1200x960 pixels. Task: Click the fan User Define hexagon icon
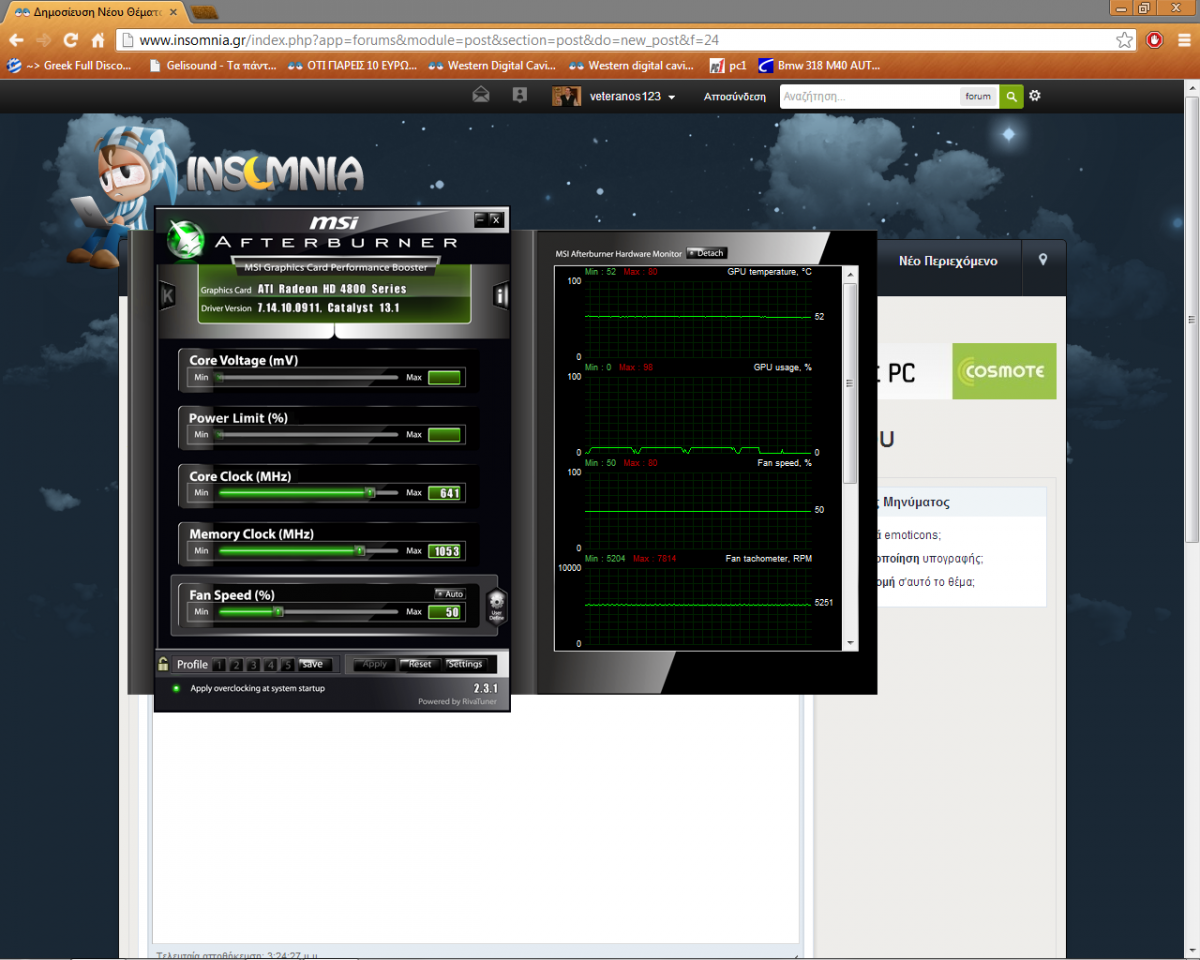(x=496, y=606)
